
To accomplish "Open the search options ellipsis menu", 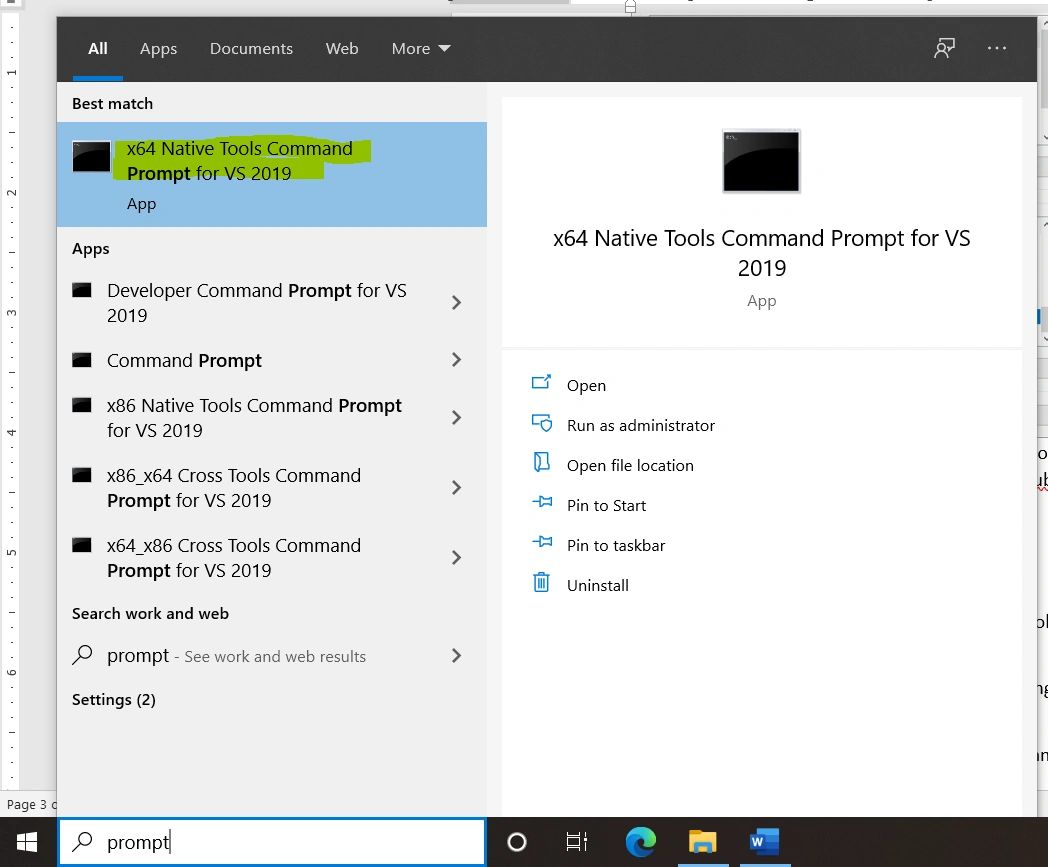I will click(x=997, y=47).
